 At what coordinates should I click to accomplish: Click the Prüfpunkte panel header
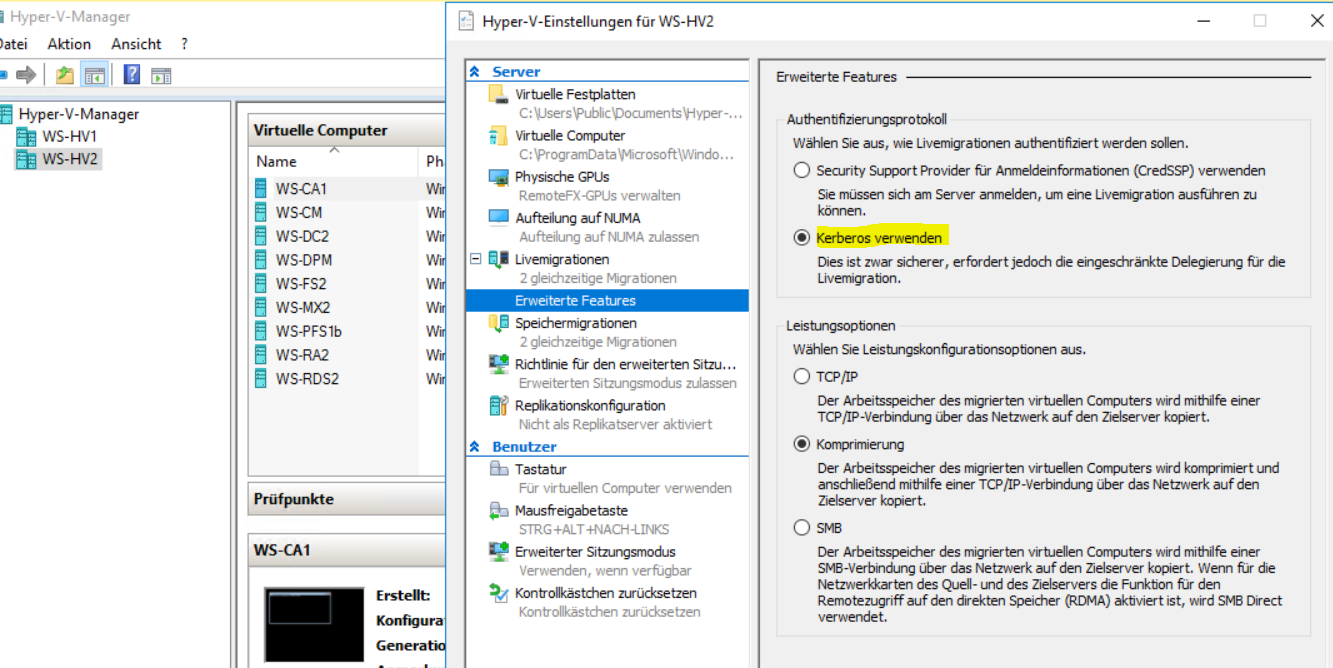347,499
